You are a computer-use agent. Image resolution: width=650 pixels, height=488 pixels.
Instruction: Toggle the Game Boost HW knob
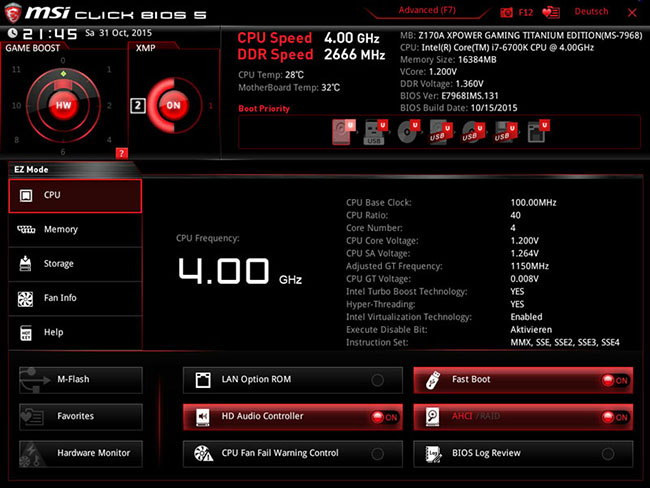(x=63, y=105)
